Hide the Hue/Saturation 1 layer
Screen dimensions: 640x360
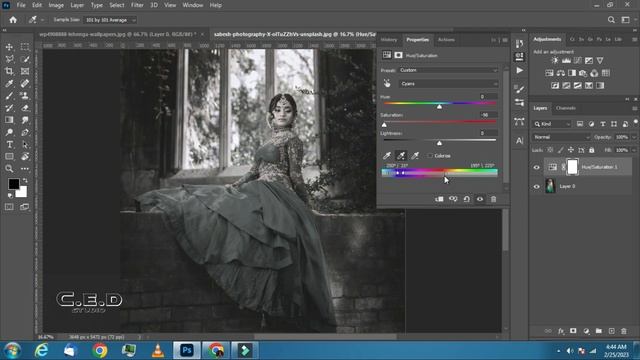click(x=537, y=167)
